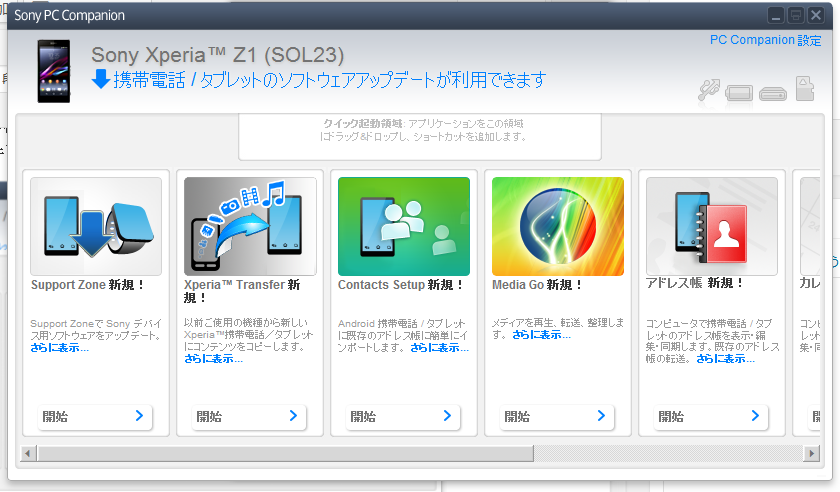Image resolution: width=840 pixels, height=492 pixels.
Task: Start Media Go with 開始 button
Action: (557, 416)
